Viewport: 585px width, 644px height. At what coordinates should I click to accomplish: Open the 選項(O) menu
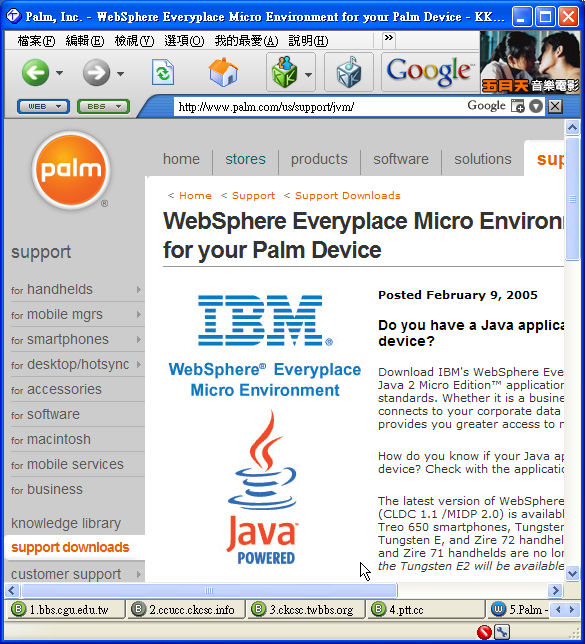[184, 41]
